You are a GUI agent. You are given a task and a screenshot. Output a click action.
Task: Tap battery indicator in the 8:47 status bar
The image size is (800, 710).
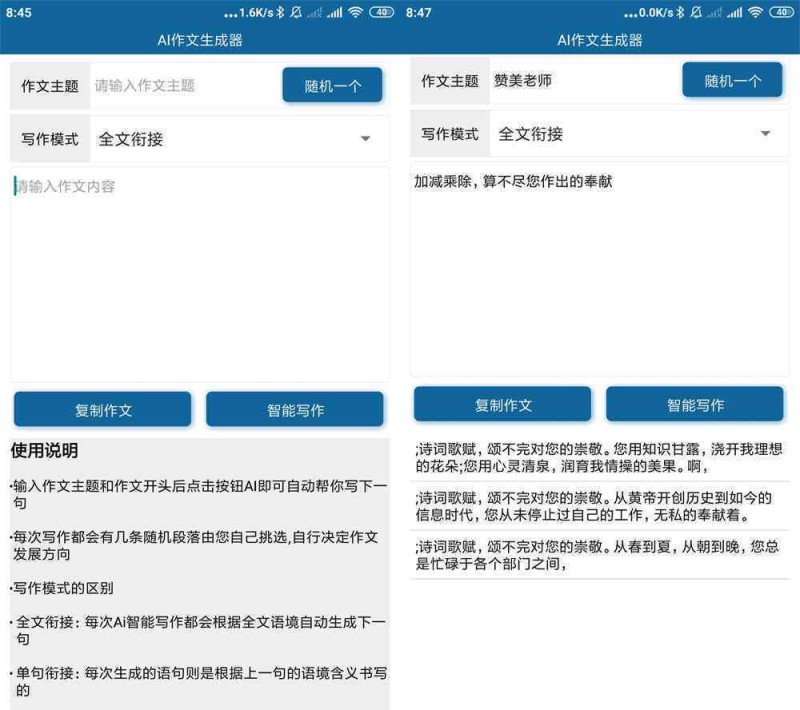click(x=781, y=12)
